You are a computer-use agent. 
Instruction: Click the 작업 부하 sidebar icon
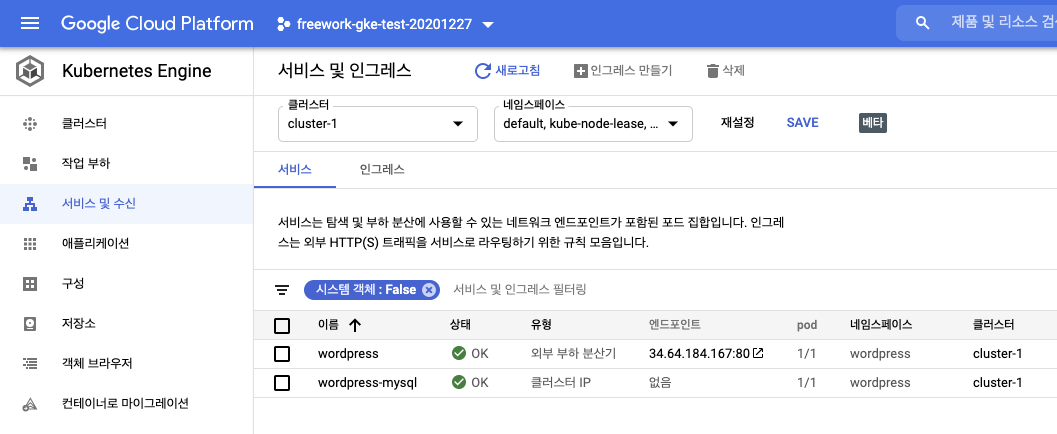tap(30, 164)
